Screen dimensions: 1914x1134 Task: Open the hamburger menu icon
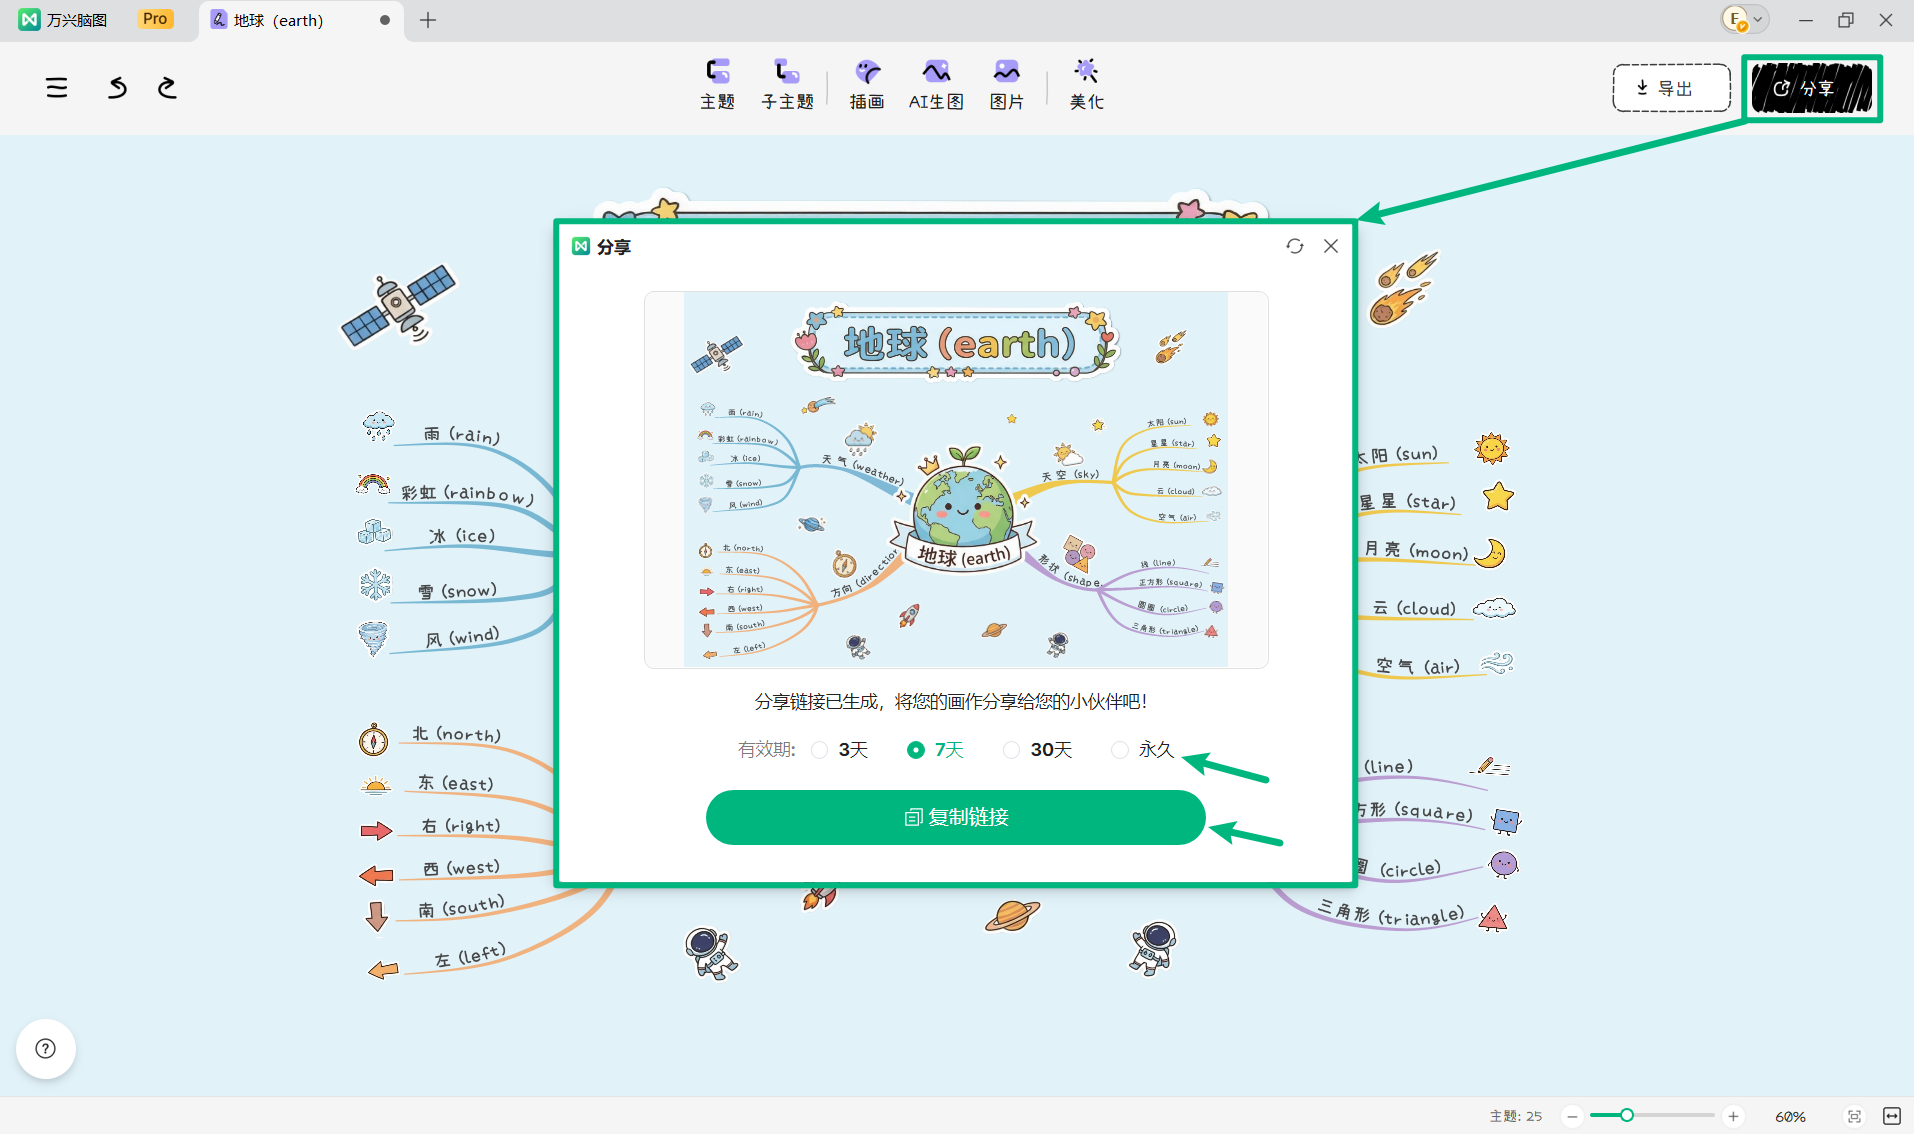(57, 88)
